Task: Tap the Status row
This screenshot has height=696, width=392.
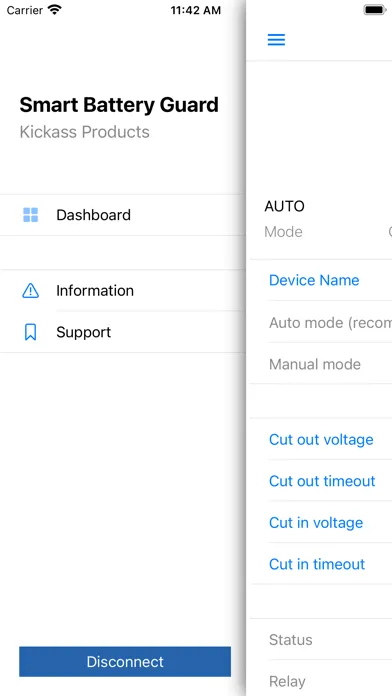Action: (321, 640)
